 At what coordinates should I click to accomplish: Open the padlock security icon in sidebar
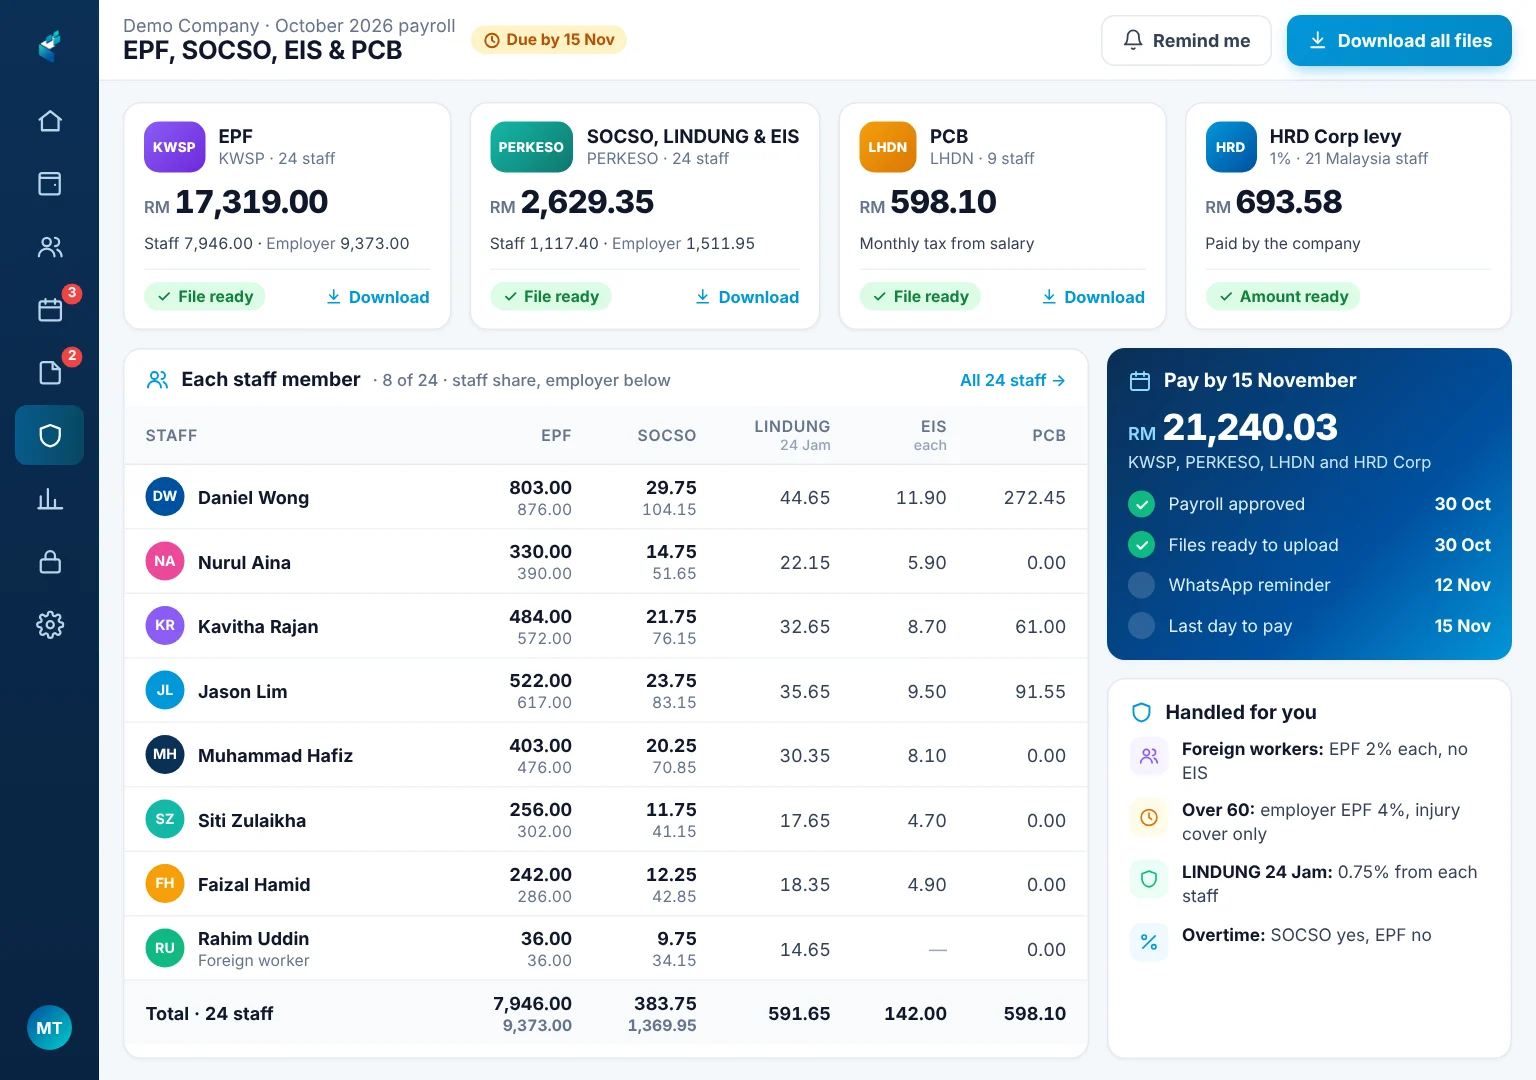[50, 562]
